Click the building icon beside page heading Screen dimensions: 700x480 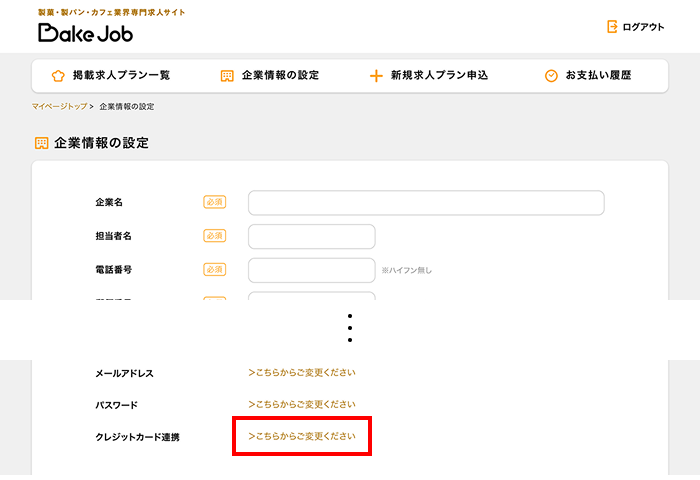(41, 143)
